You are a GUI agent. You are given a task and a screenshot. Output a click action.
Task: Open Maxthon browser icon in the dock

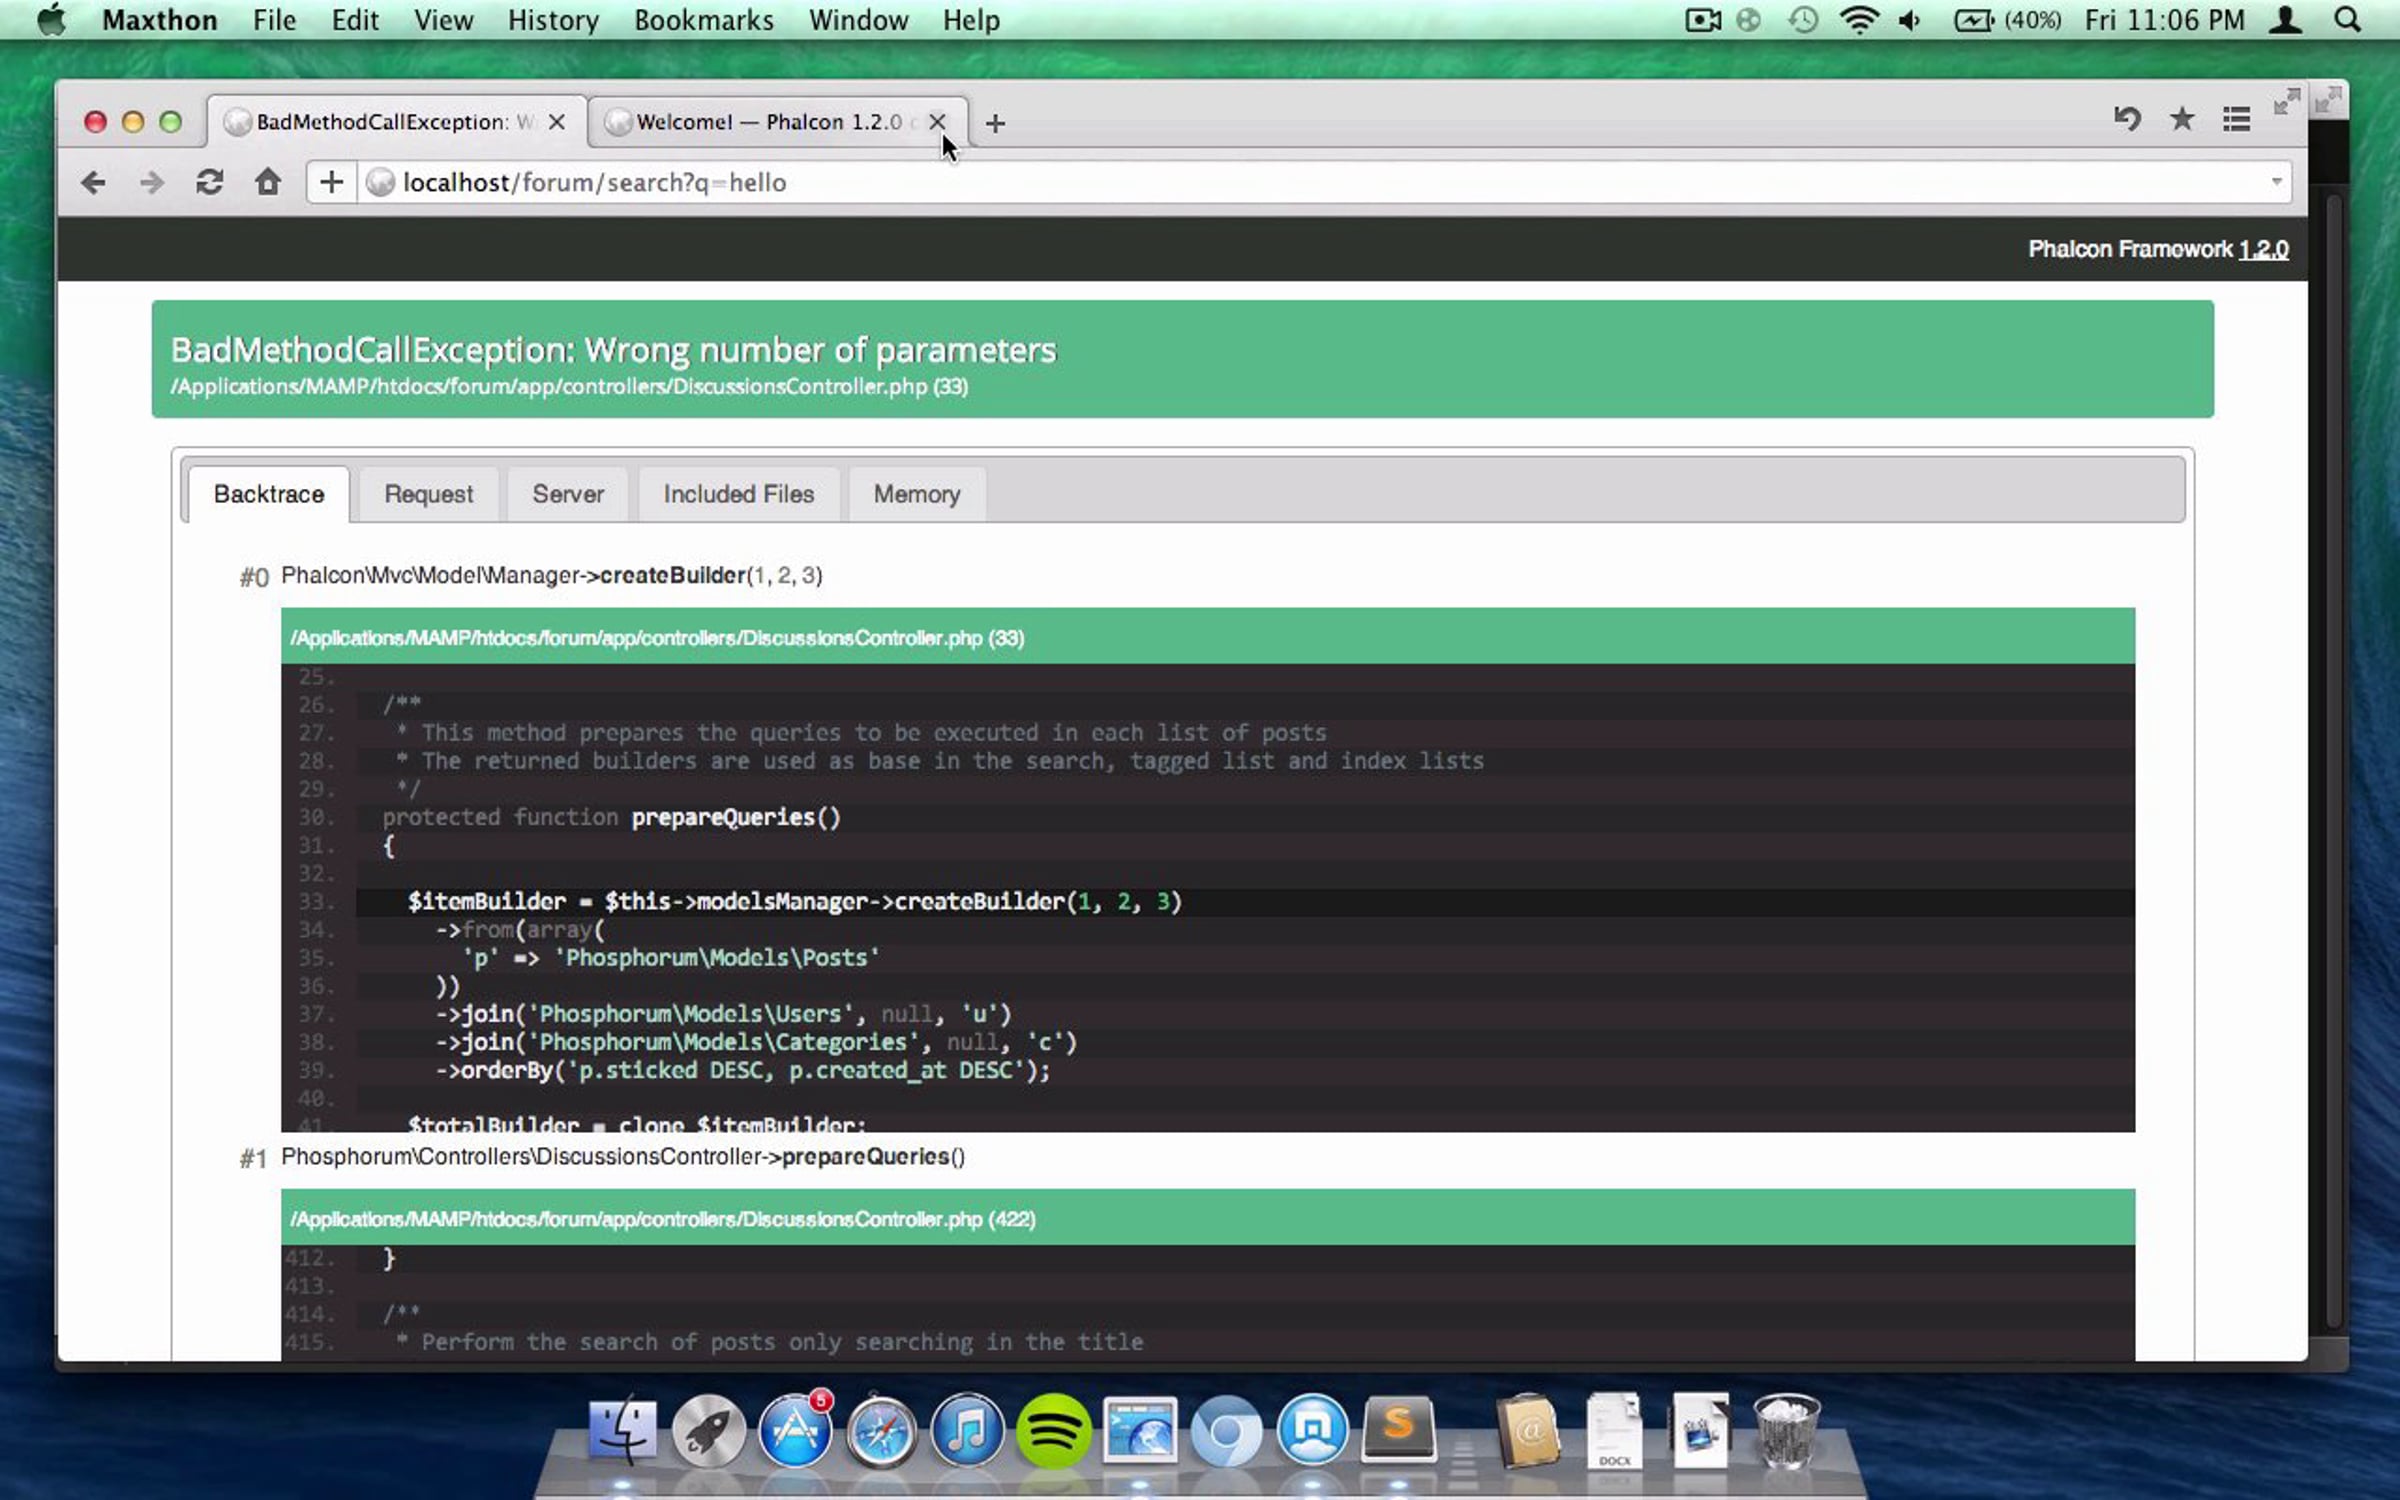click(x=1312, y=1430)
